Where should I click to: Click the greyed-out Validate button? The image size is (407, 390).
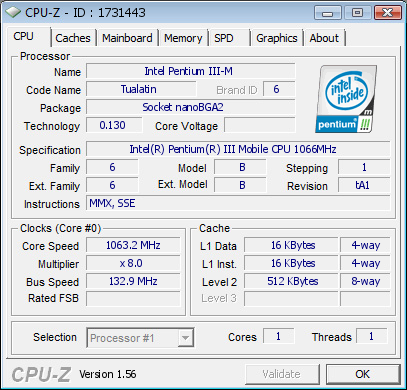click(282, 374)
